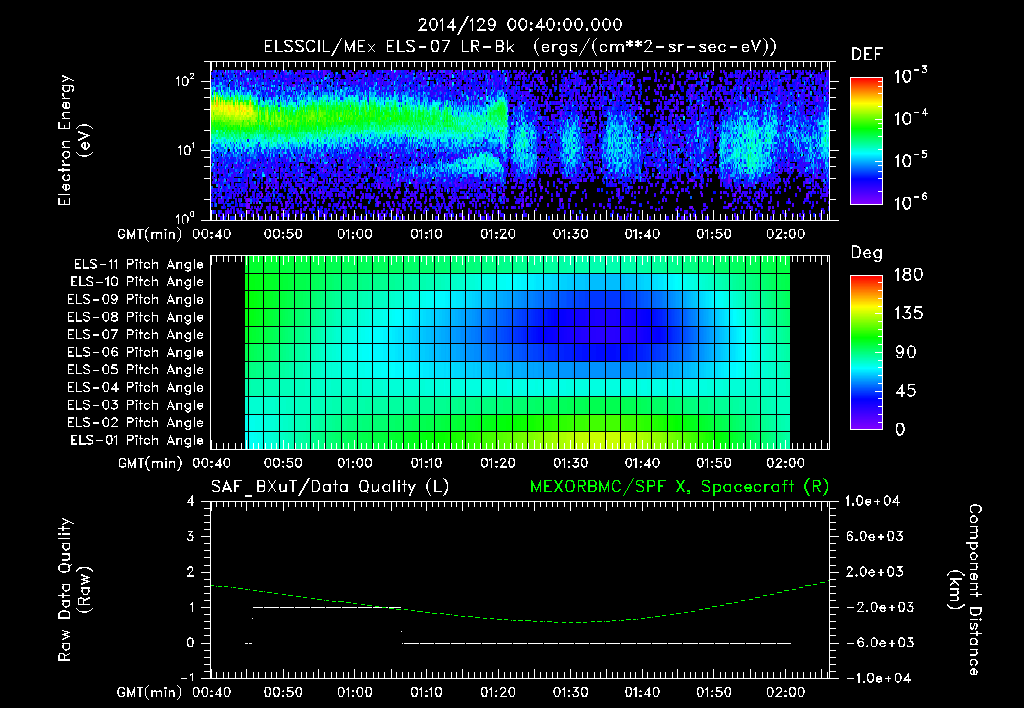Select the 1.0e+04 right axis value
Viewport: 1024px width, 708px height.
(x=874, y=501)
